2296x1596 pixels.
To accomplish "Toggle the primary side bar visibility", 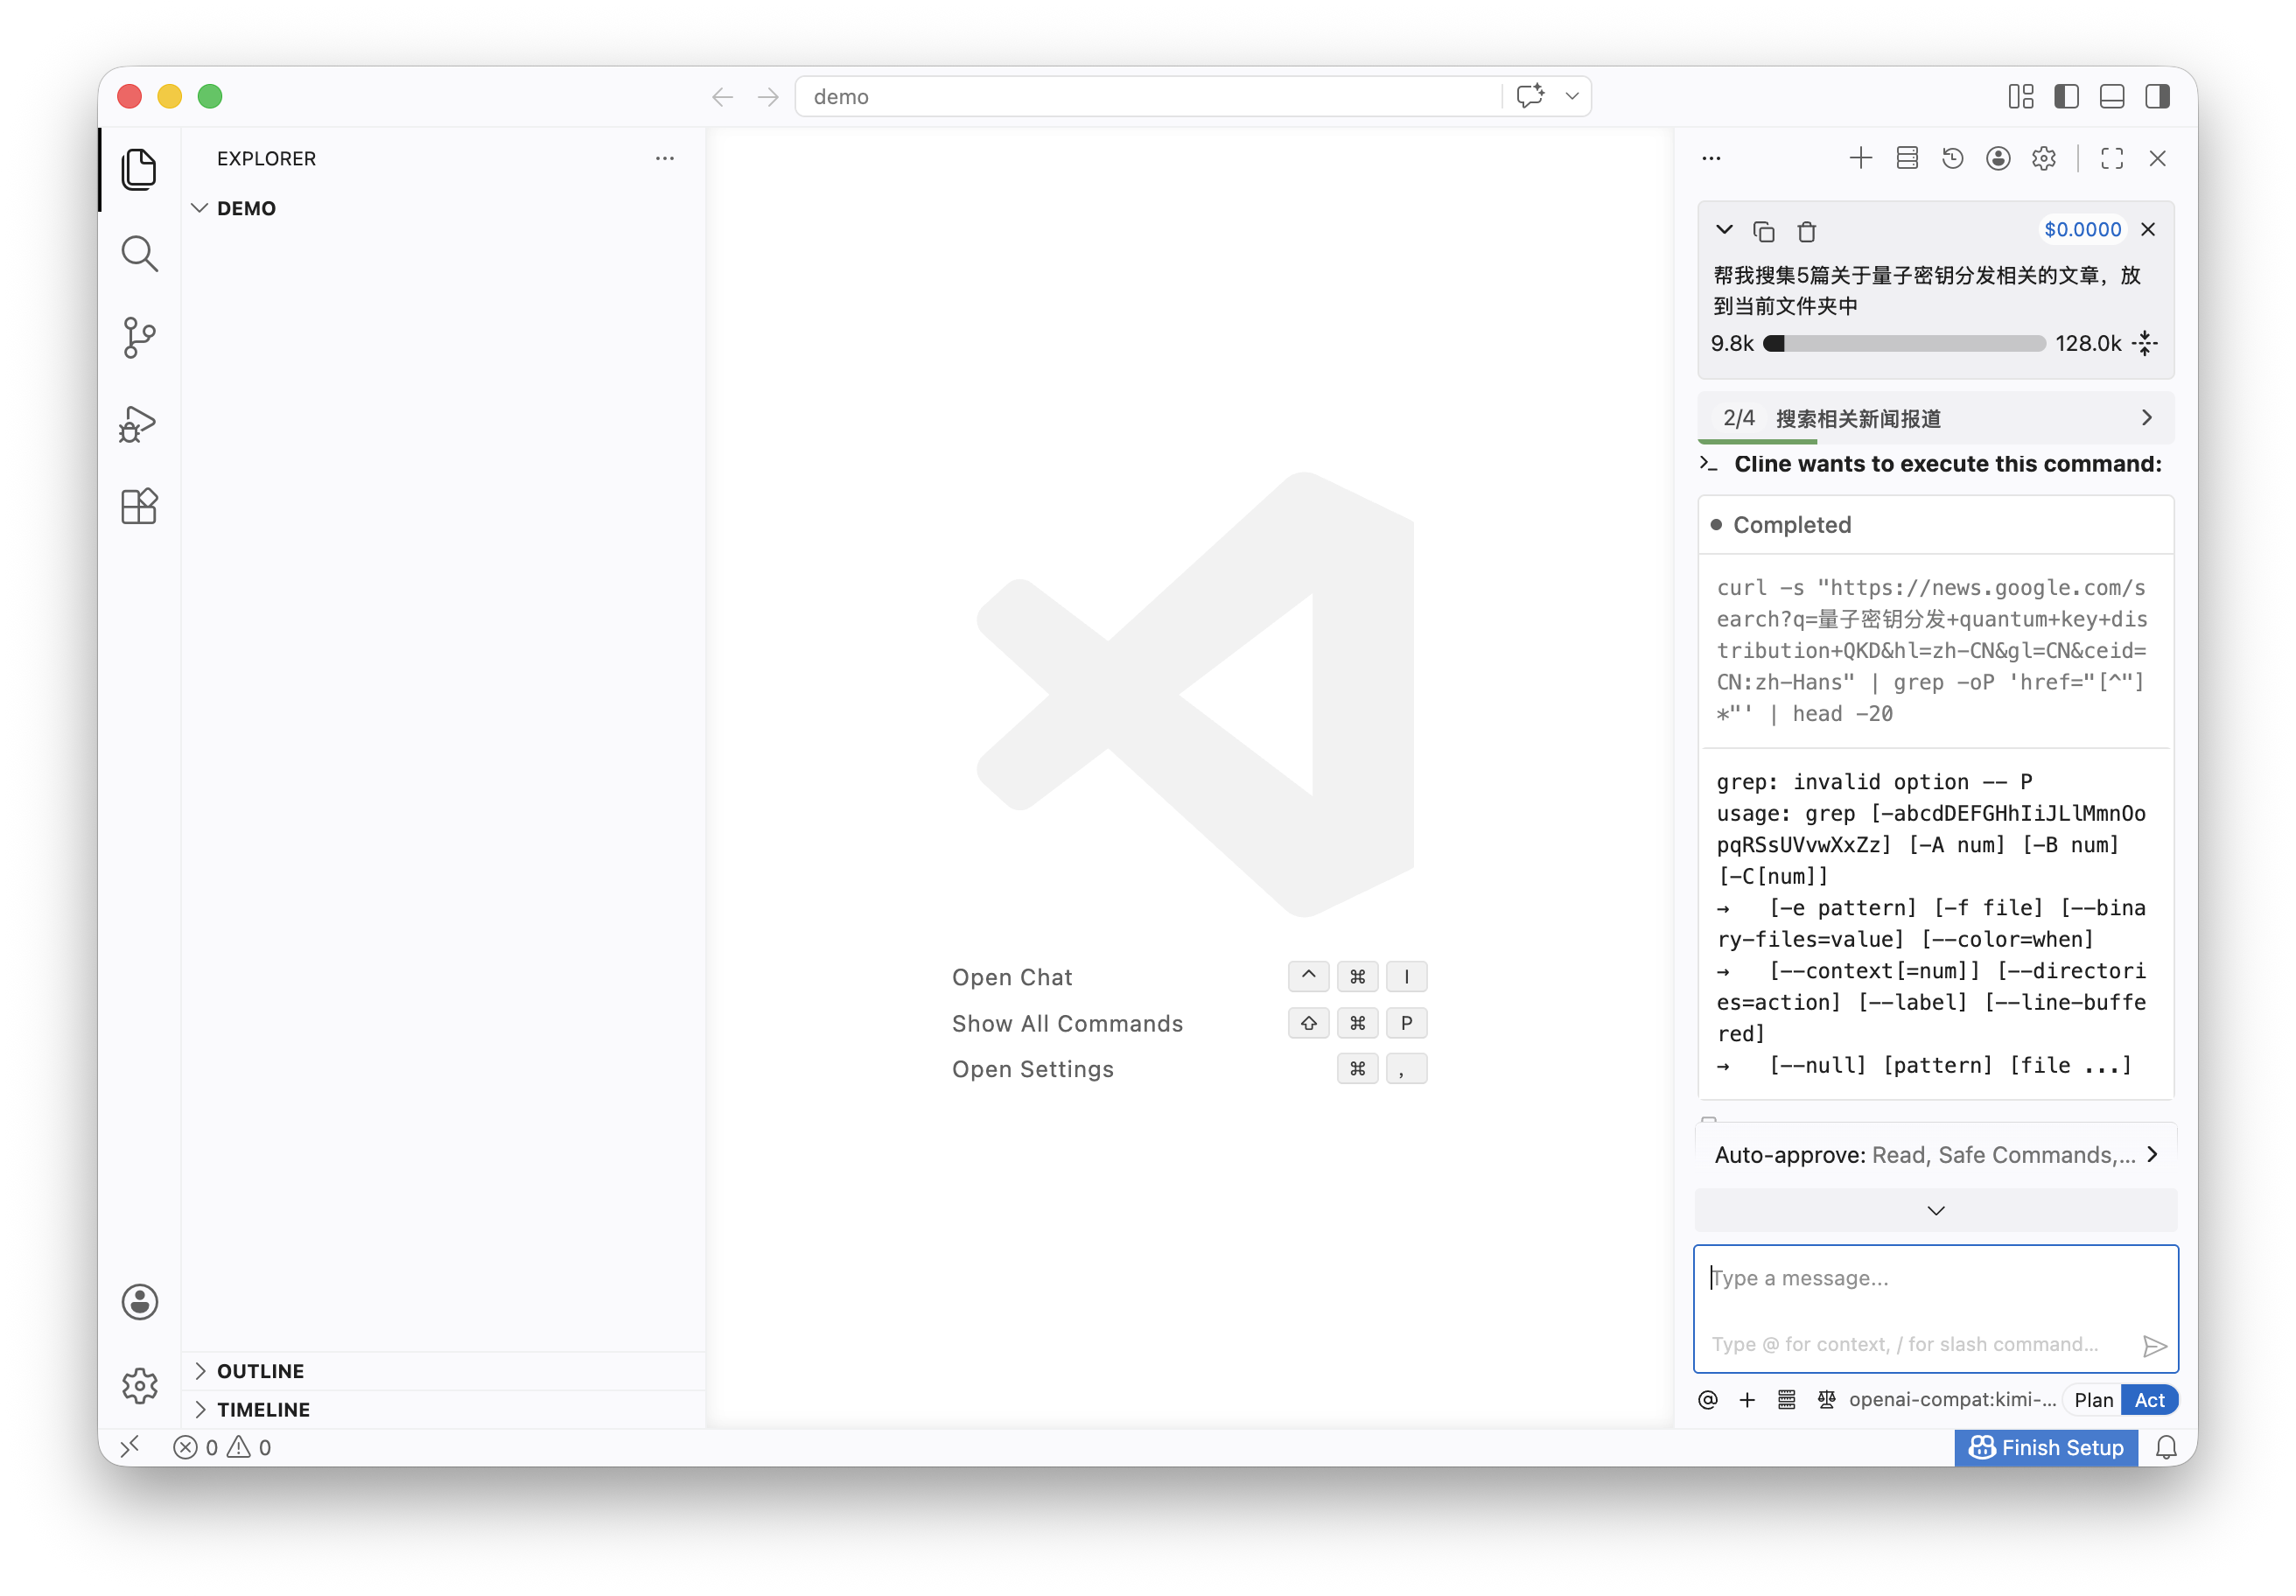I will point(2066,96).
